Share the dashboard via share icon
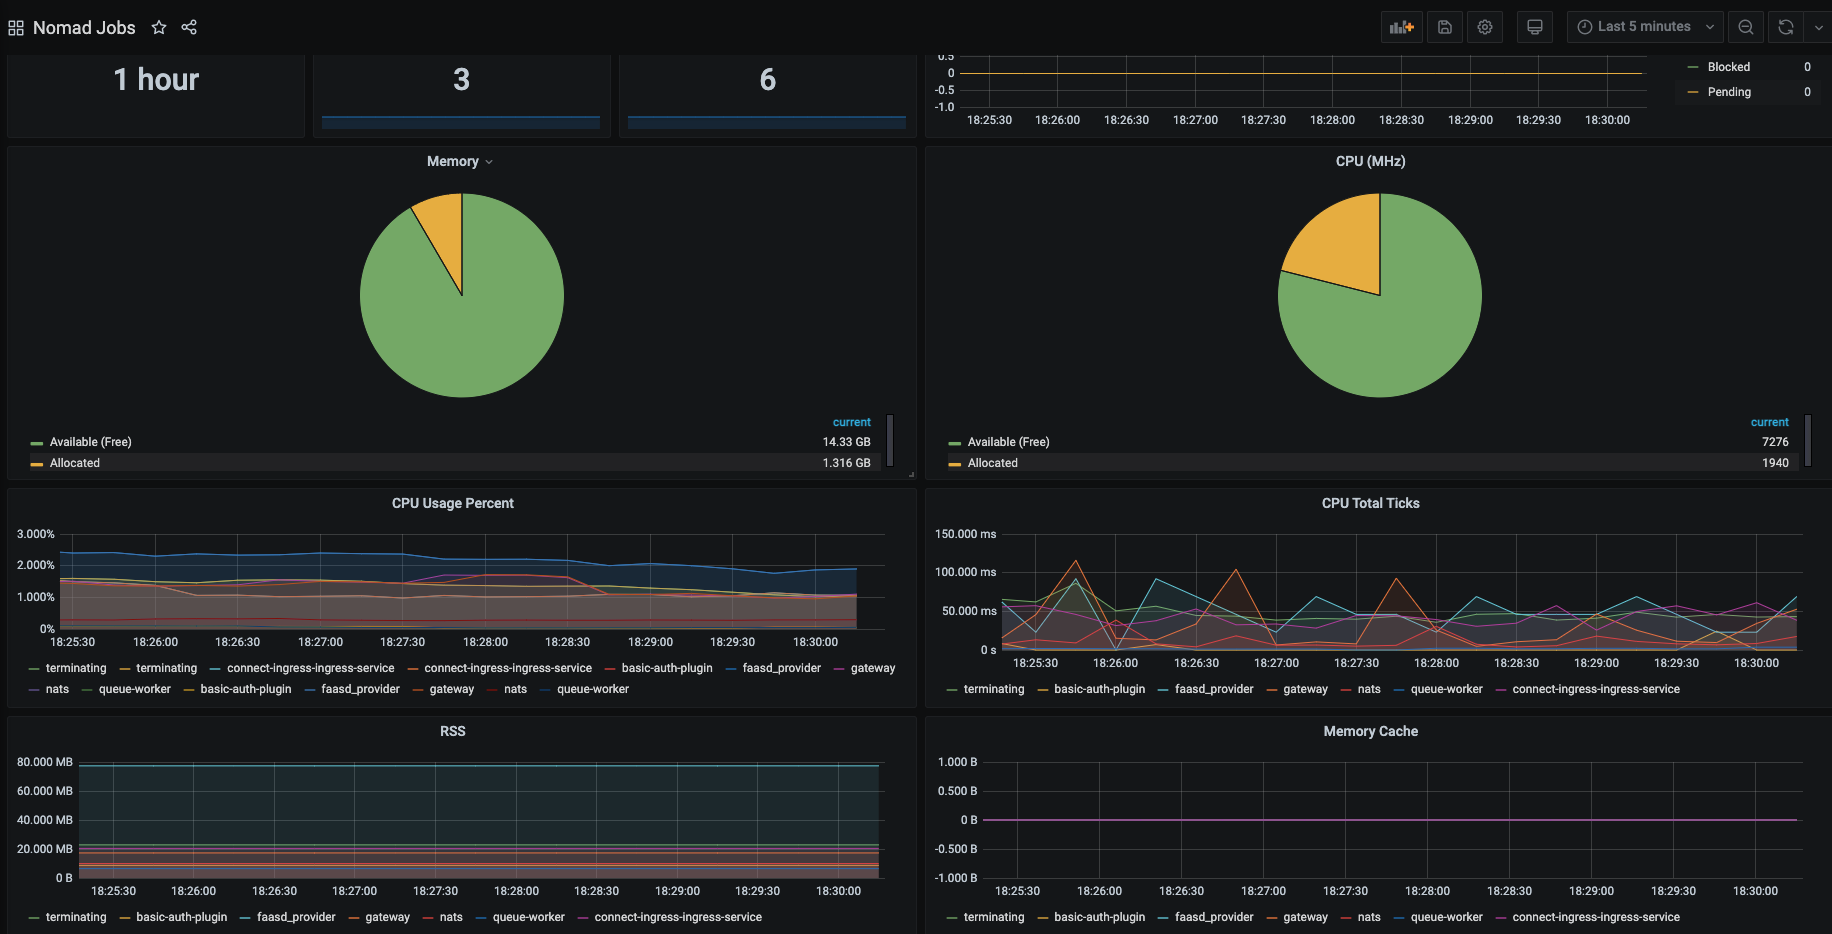 (189, 27)
